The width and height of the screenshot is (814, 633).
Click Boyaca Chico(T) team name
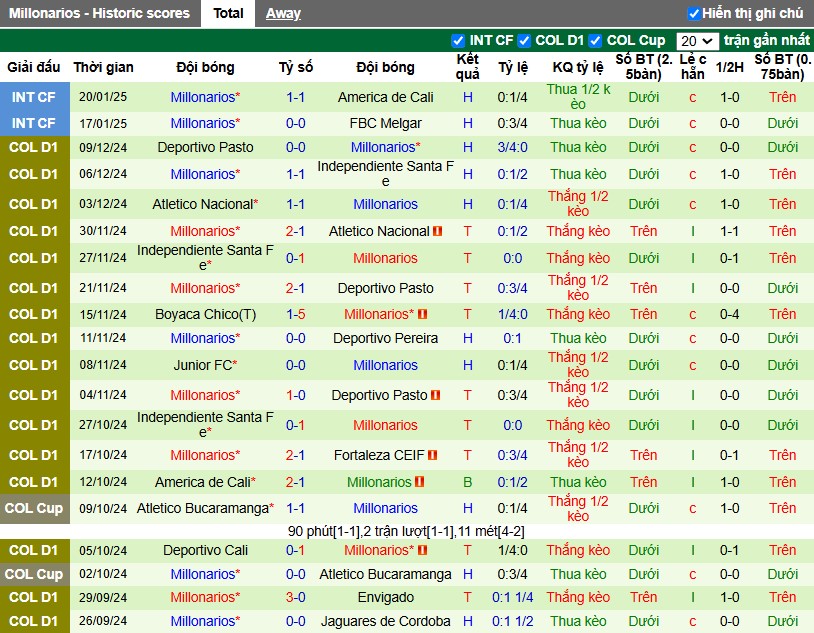click(205, 314)
